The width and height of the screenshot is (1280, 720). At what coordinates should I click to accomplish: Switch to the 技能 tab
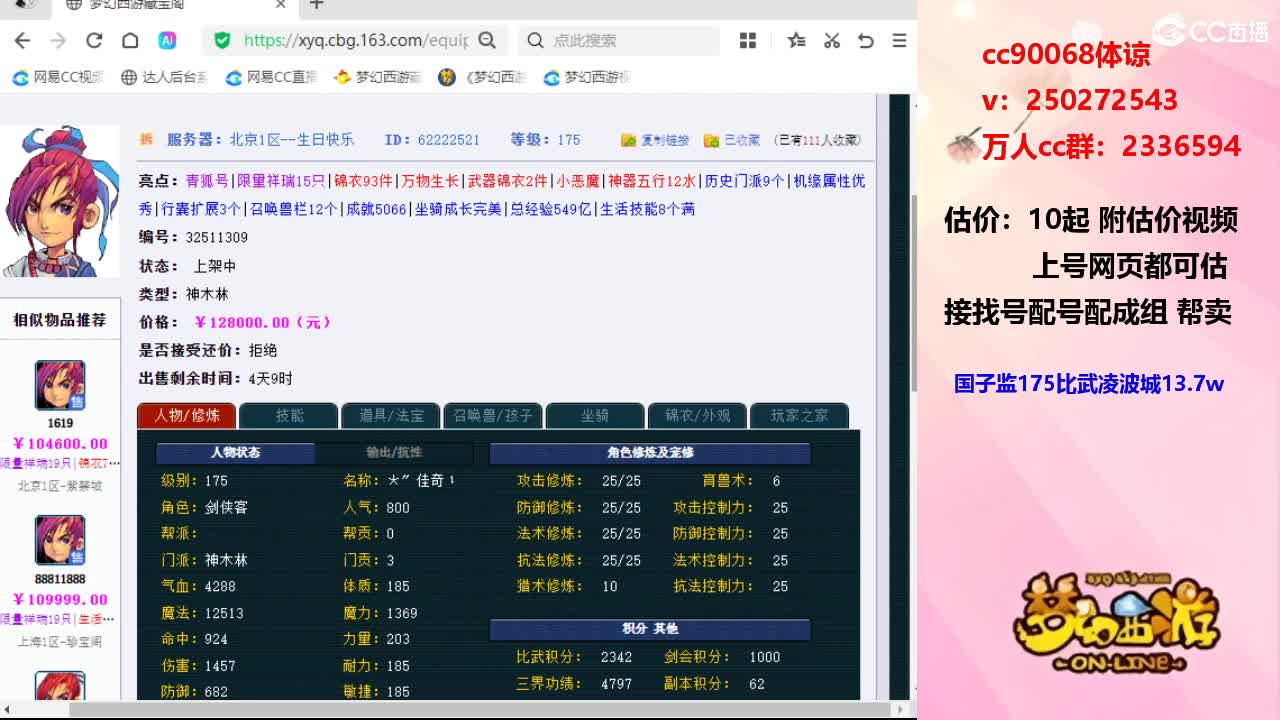click(x=289, y=415)
